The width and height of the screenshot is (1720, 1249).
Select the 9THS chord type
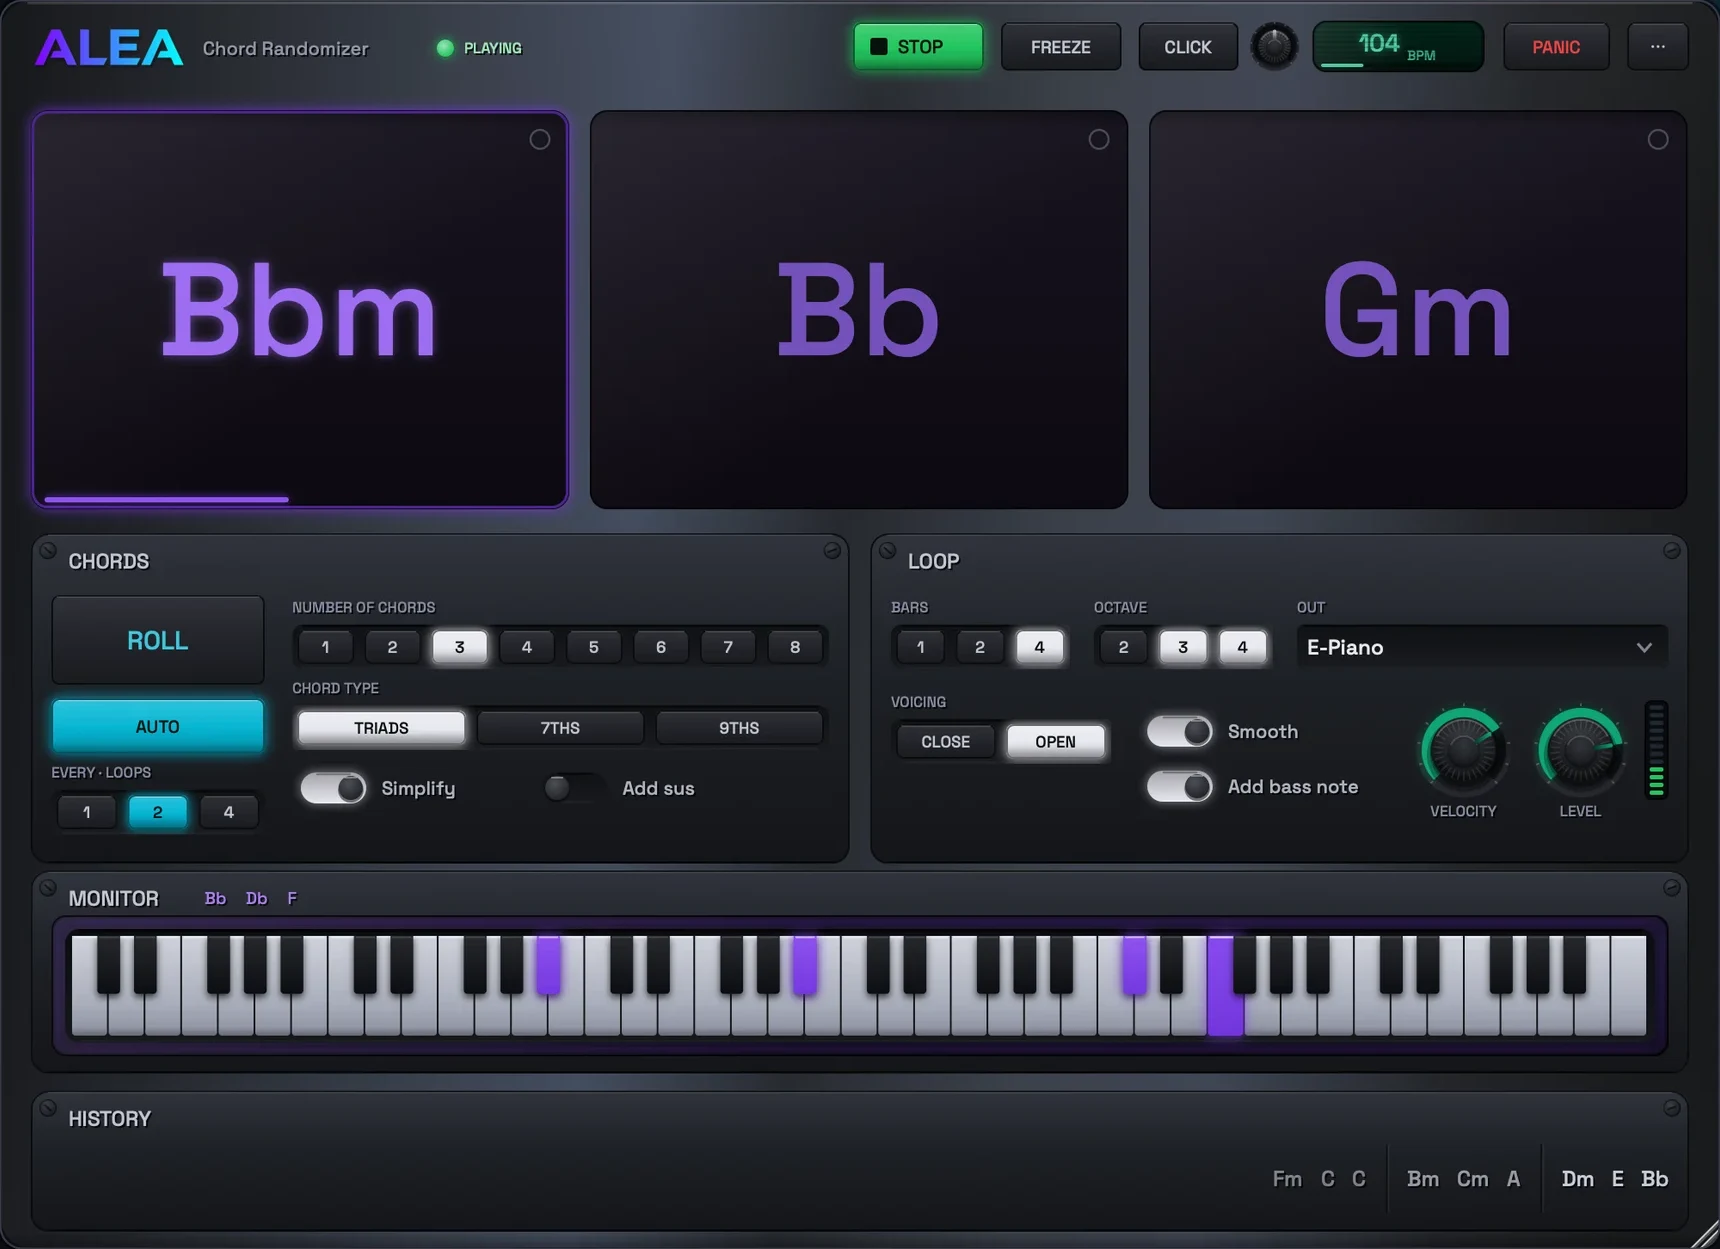point(739,728)
